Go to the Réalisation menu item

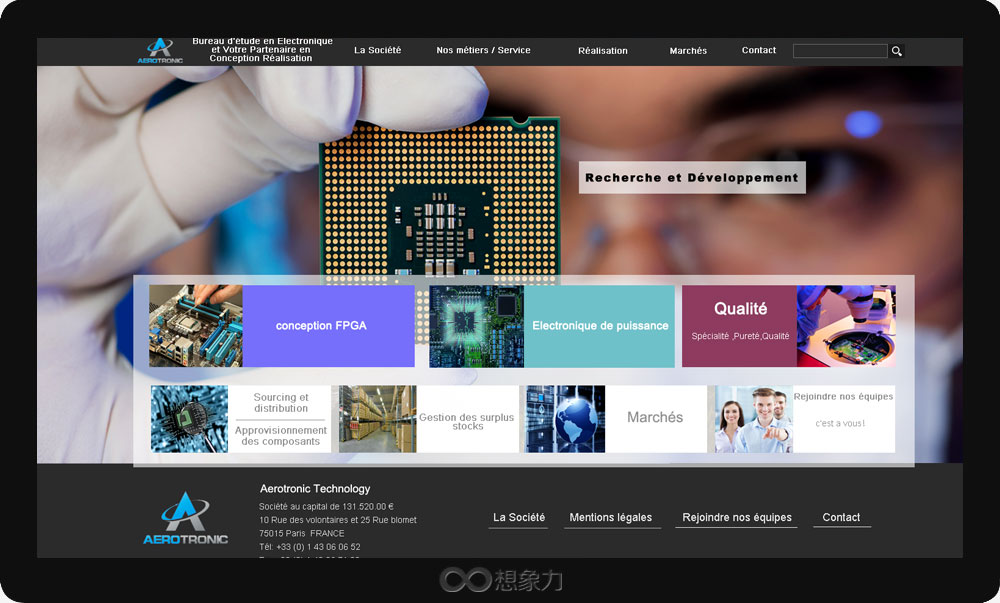pos(603,51)
